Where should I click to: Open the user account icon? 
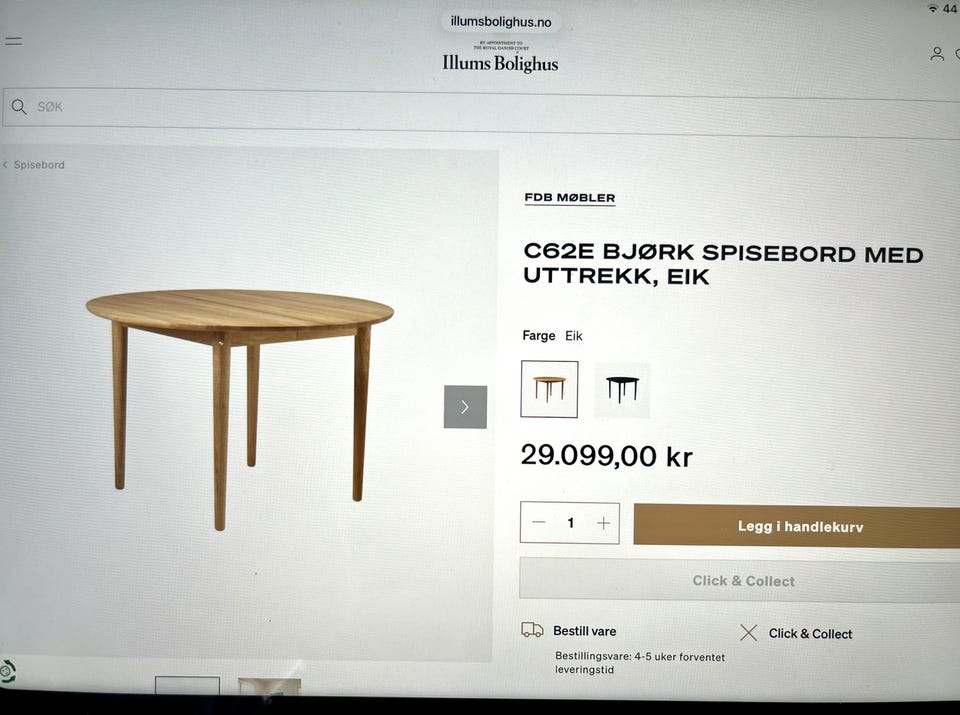[937, 54]
